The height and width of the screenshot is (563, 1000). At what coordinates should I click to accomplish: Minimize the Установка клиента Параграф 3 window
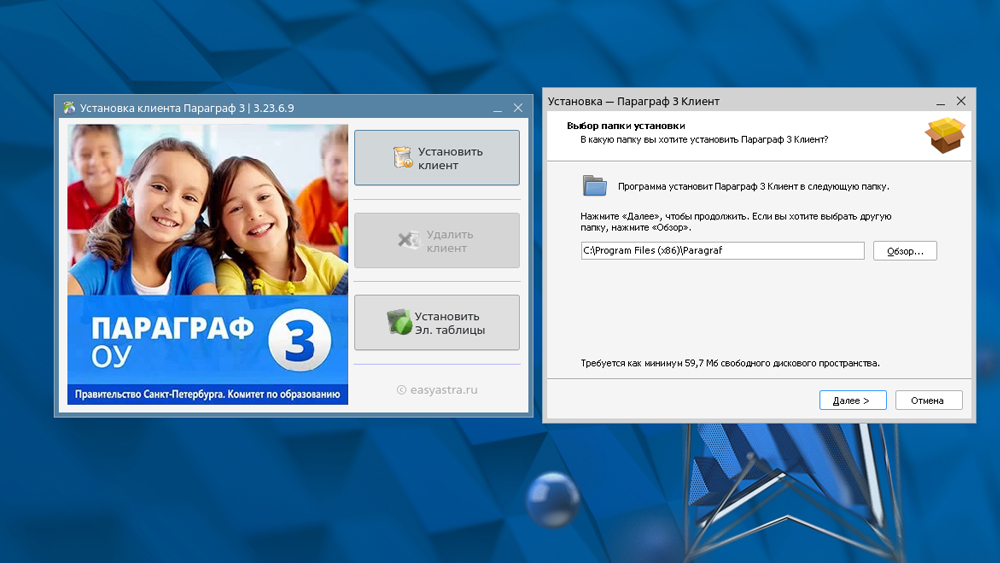pos(497,108)
